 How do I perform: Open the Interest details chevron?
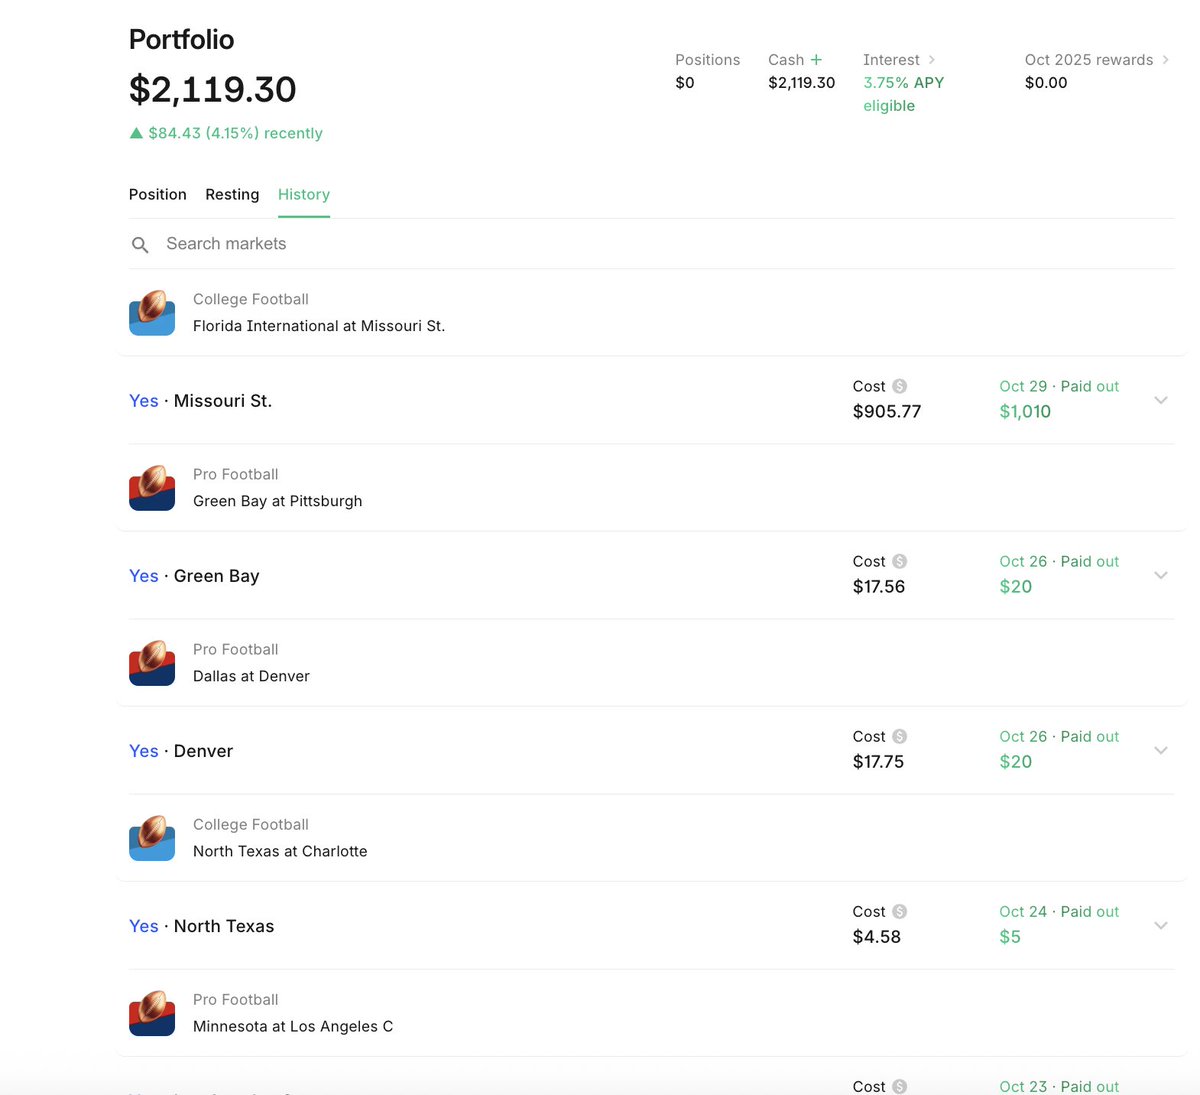[932, 60]
